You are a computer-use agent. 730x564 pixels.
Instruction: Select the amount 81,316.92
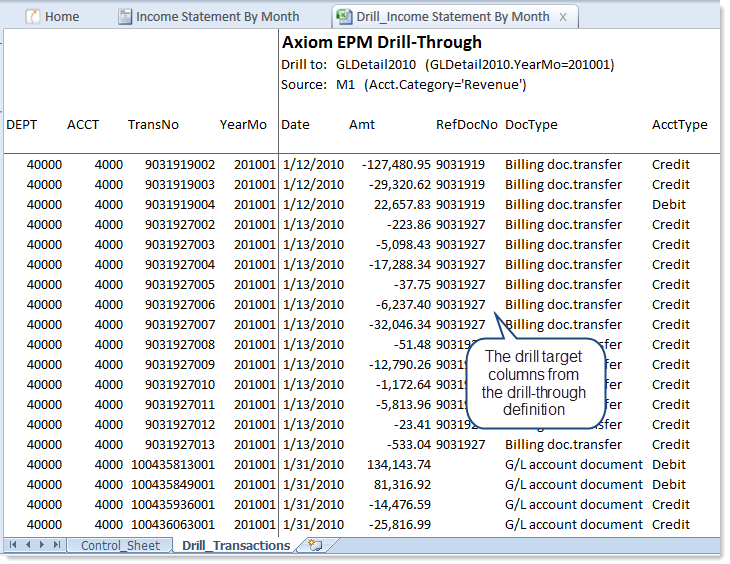pyautogui.click(x=402, y=485)
